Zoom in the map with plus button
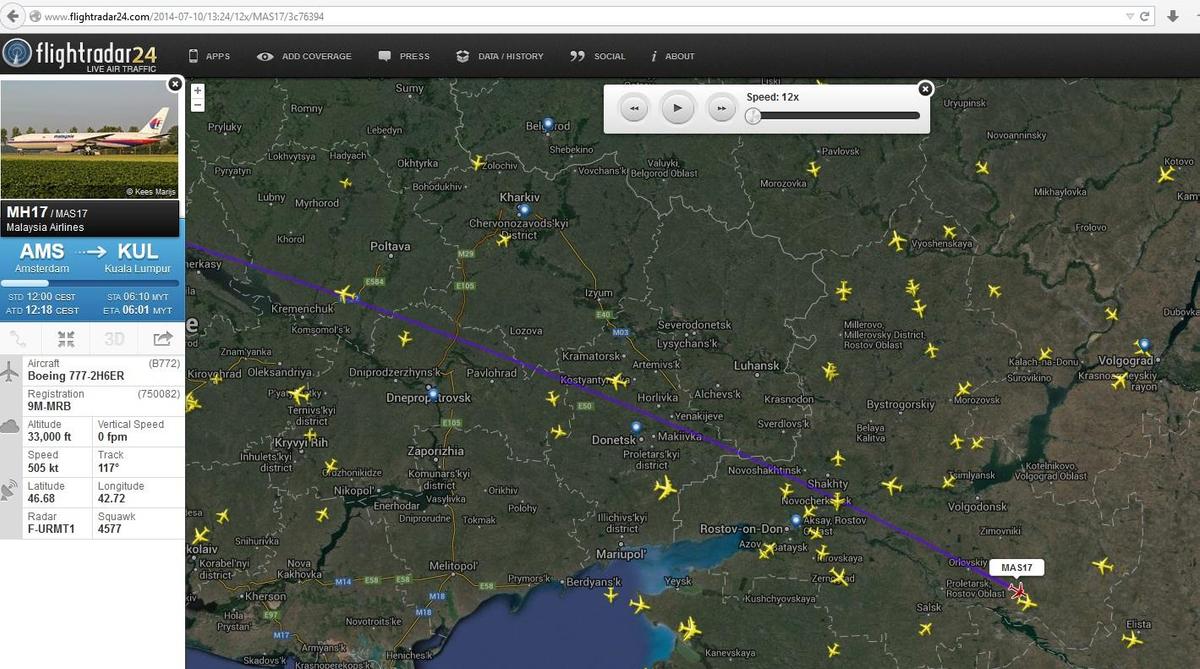Image resolution: width=1200 pixels, height=669 pixels. click(198, 91)
